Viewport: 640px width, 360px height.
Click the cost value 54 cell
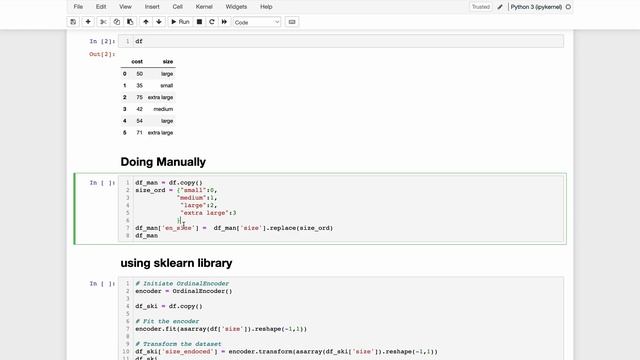[x=140, y=121]
